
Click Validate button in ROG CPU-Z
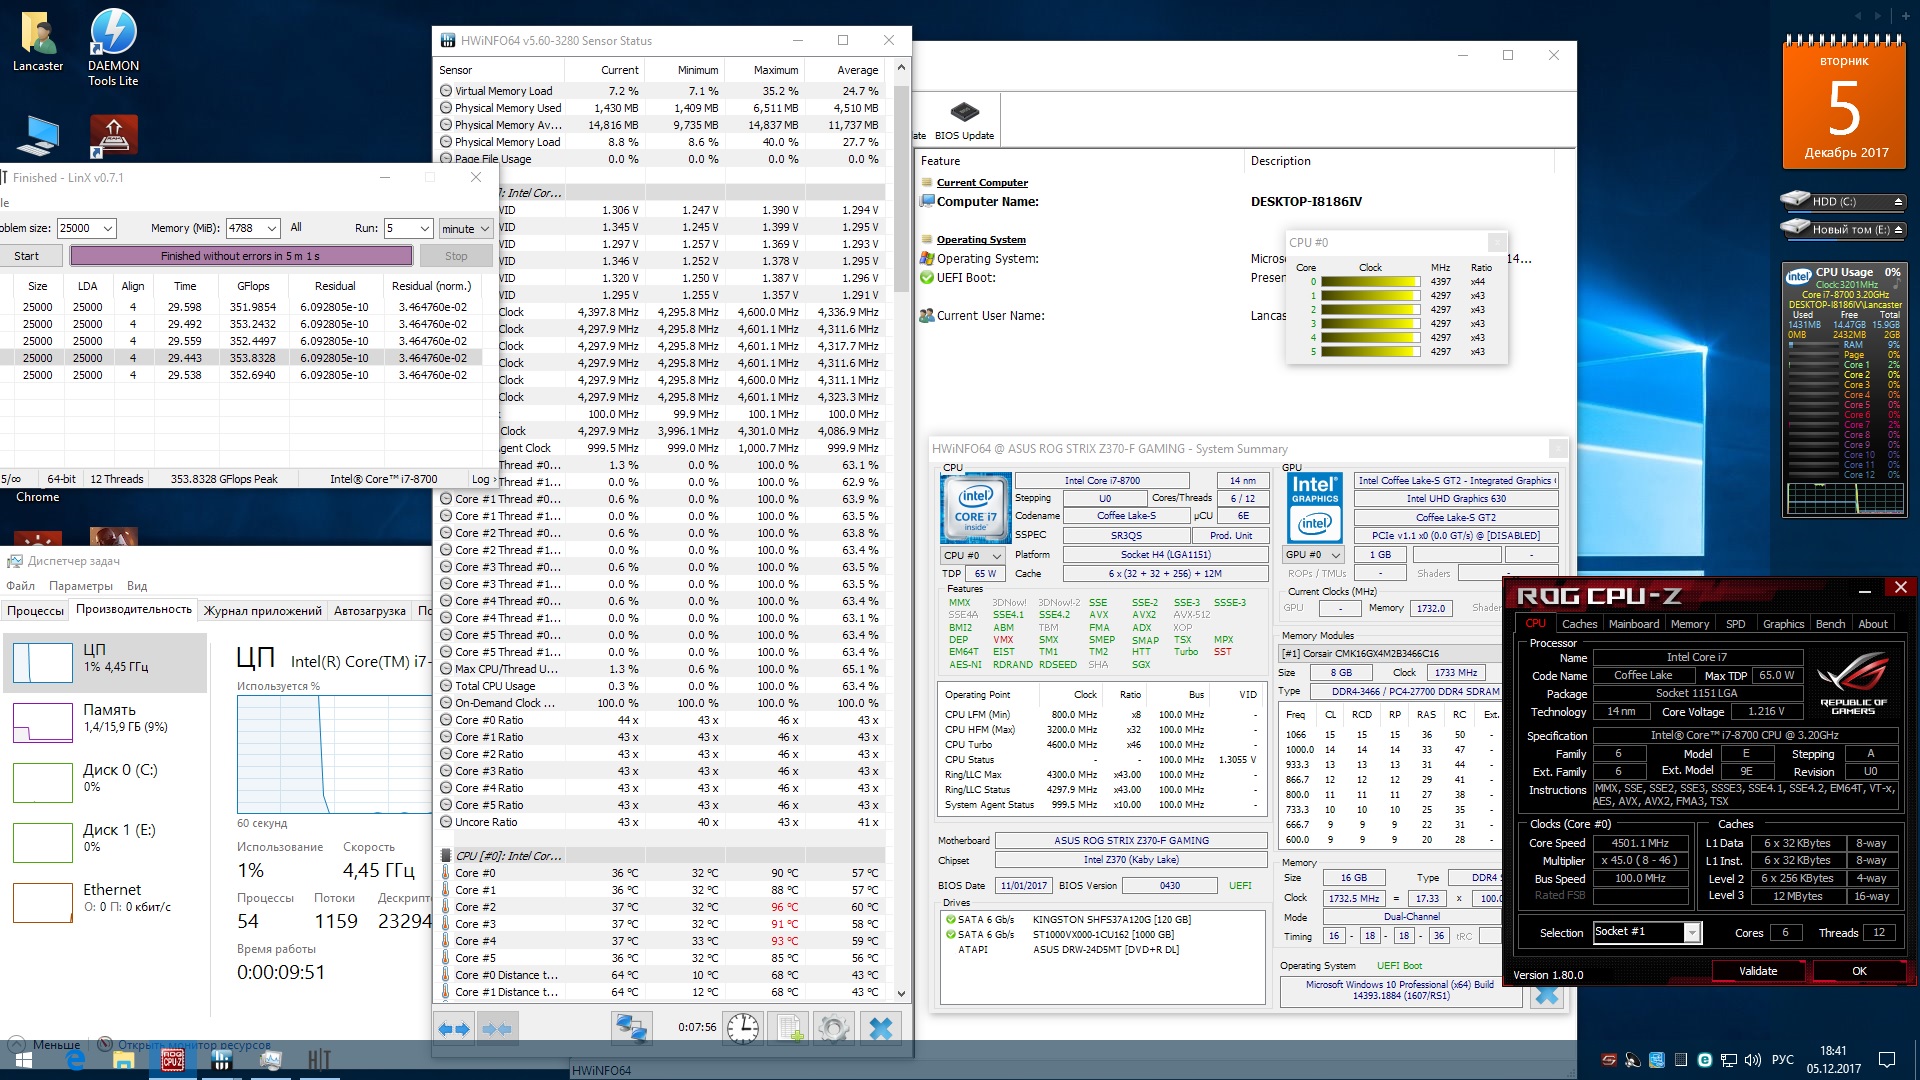(1757, 971)
